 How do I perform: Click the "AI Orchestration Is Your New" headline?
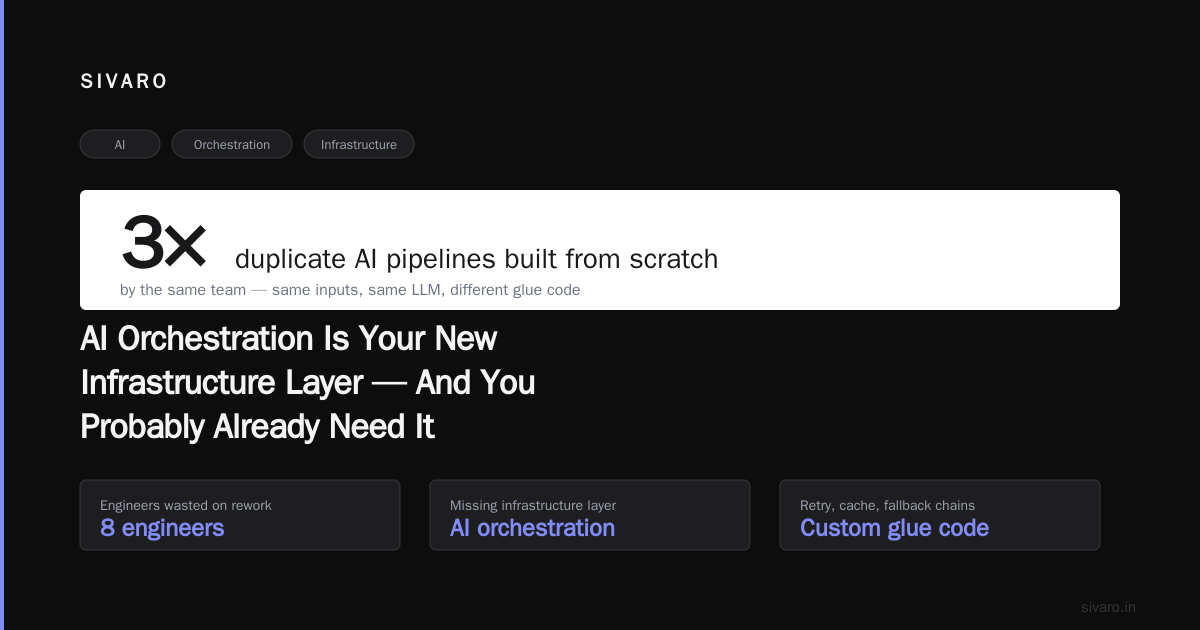(288, 339)
